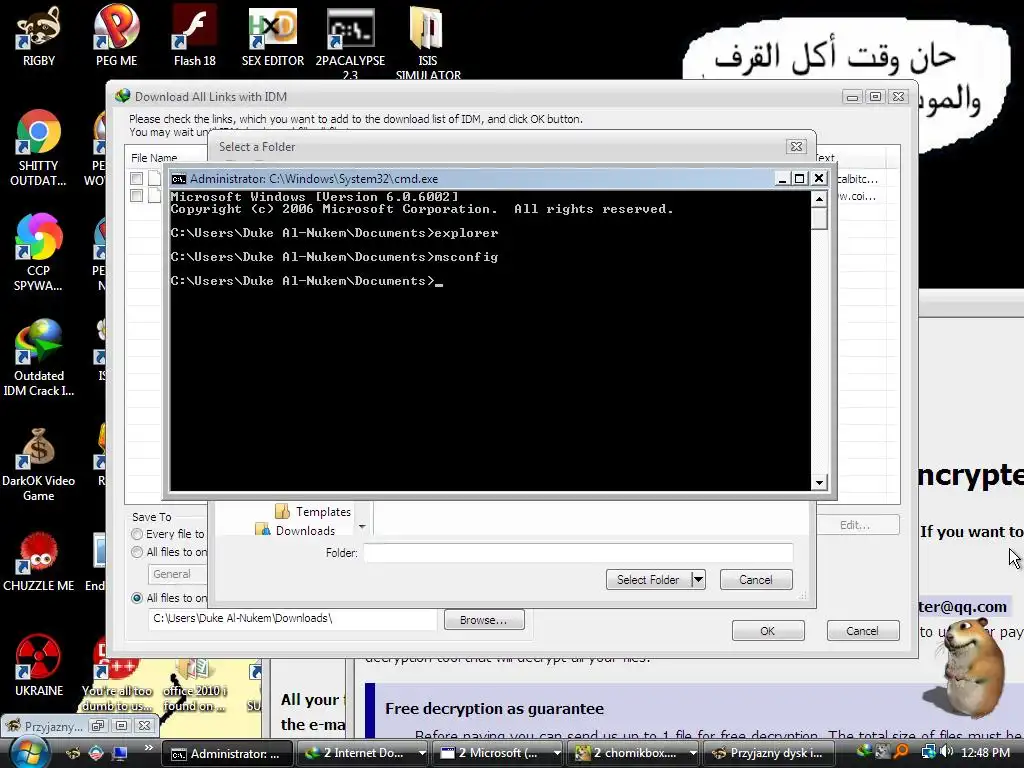
Task: Click the folder tree scroll-down arrow
Action: tap(362, 526)
